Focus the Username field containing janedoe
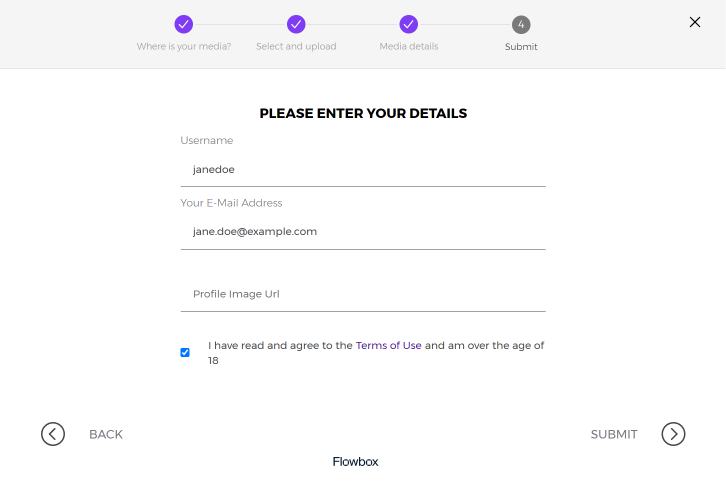Viewport: 726px width, 485px height. tap(363, 170)
